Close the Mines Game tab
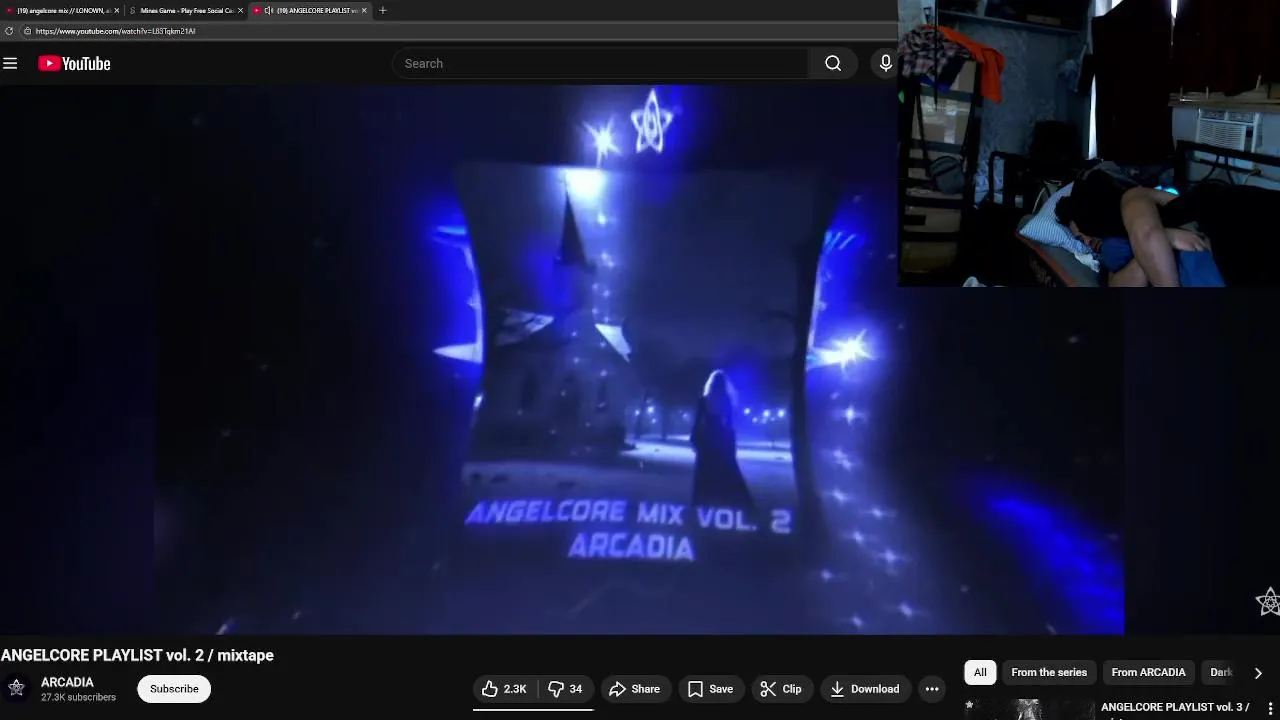This screenshot has width=1280, height=720. pos(240,10)
